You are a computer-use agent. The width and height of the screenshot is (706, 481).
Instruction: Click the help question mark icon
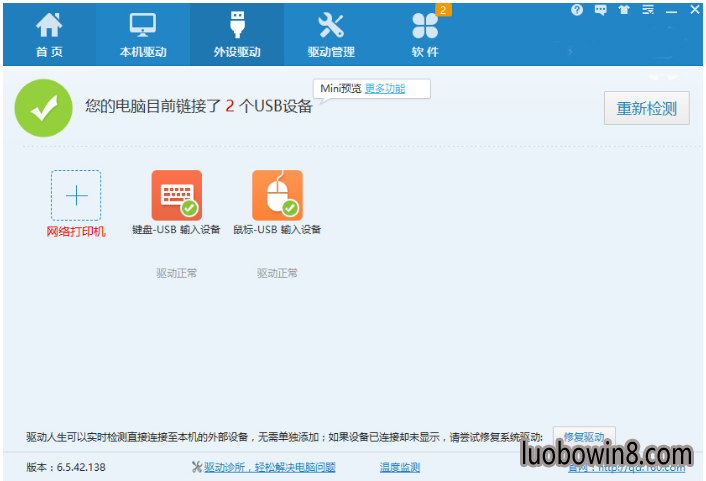click(x=577, y=10)
